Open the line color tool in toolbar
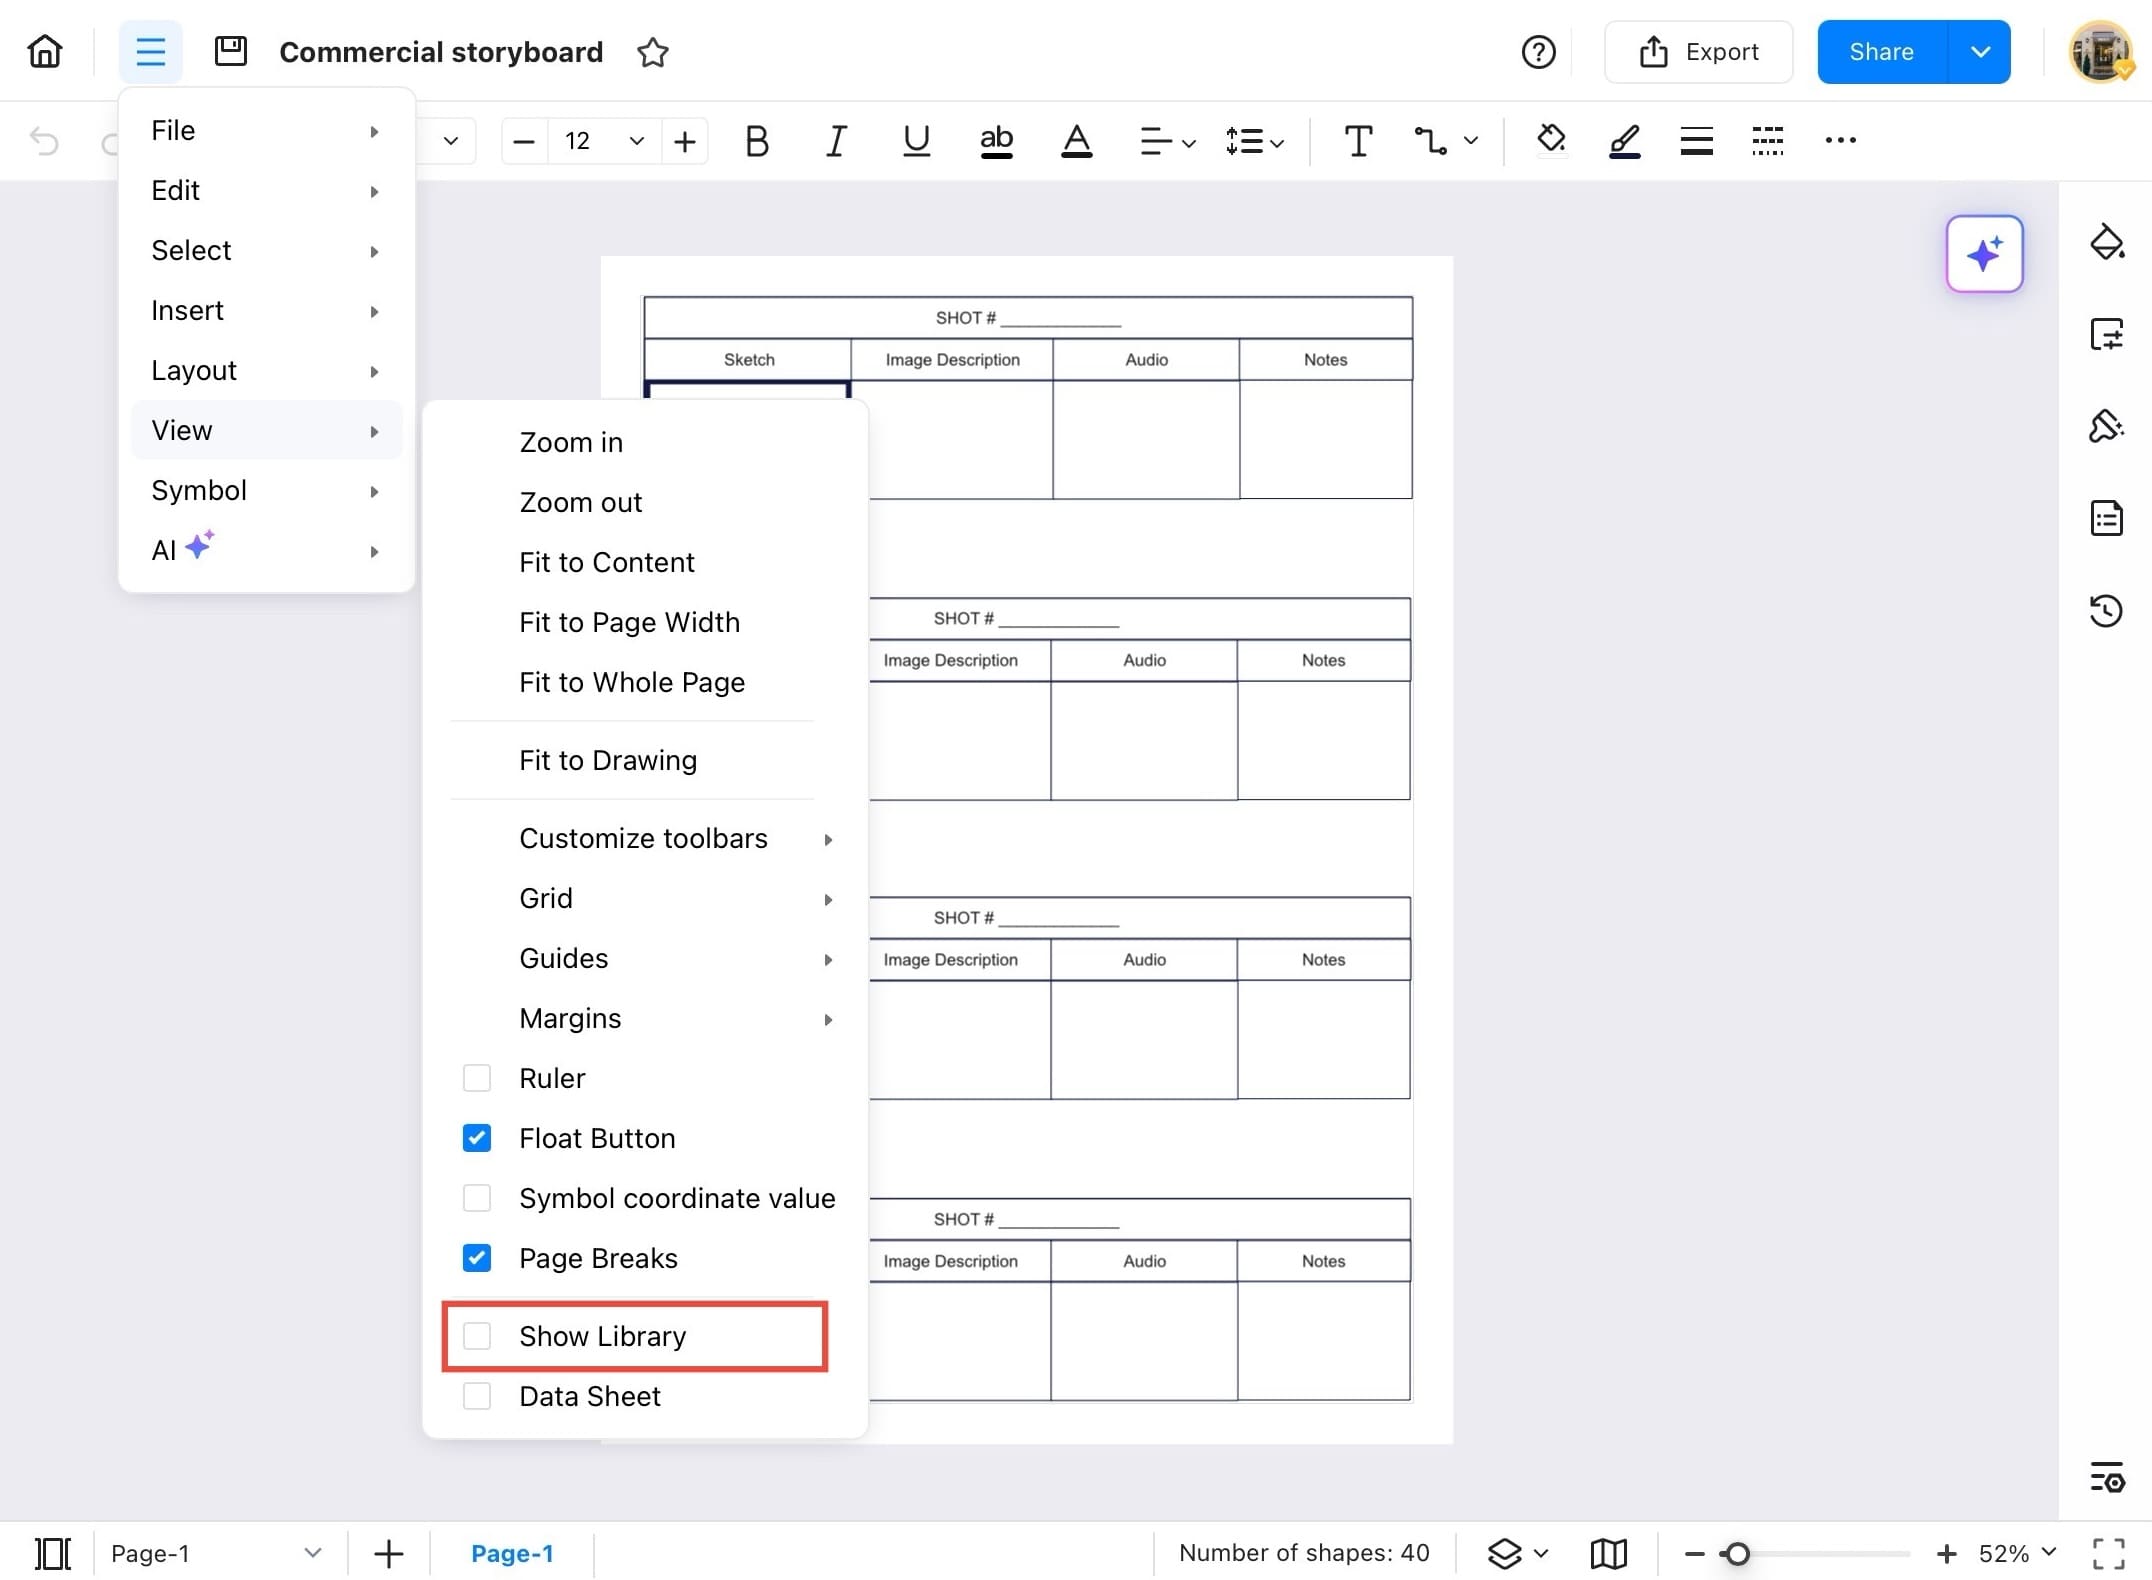The width and height of the screenshot is (2152, 1580). (1623, 141)
